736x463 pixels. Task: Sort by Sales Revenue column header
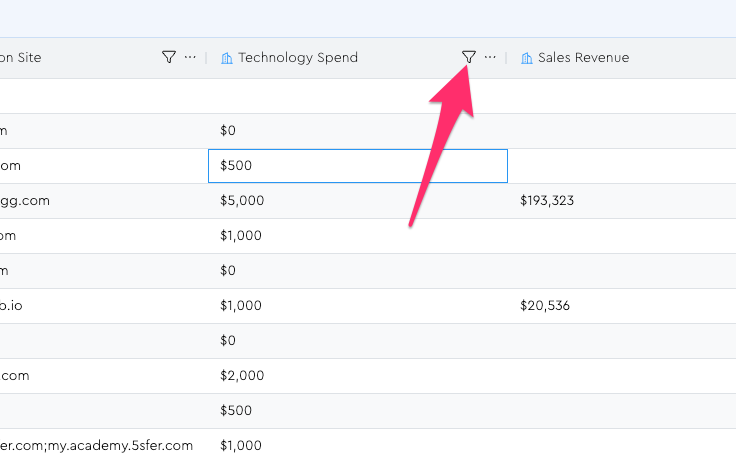[583, 58]
